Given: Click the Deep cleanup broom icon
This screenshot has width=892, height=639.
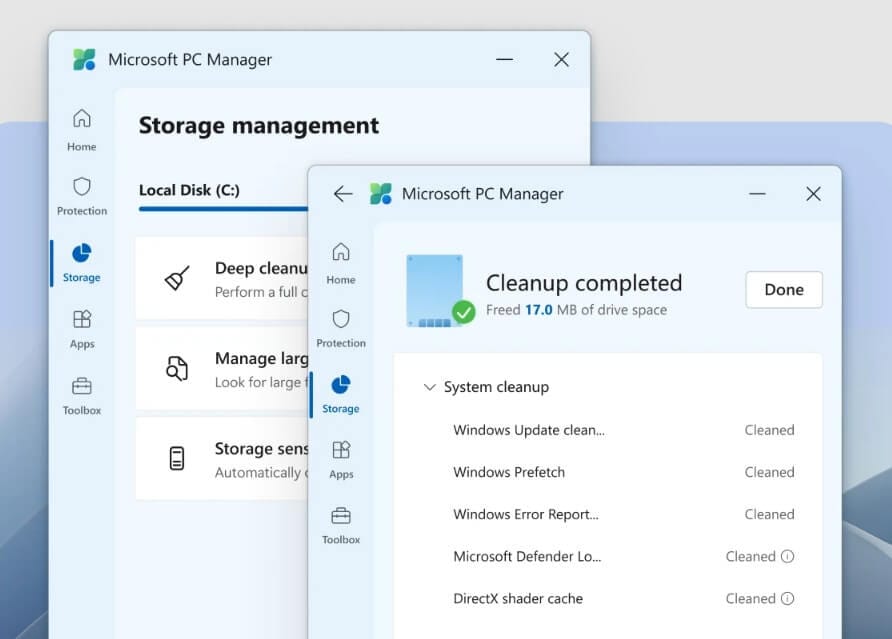Looking at the screenshot, I should (177, 278).
